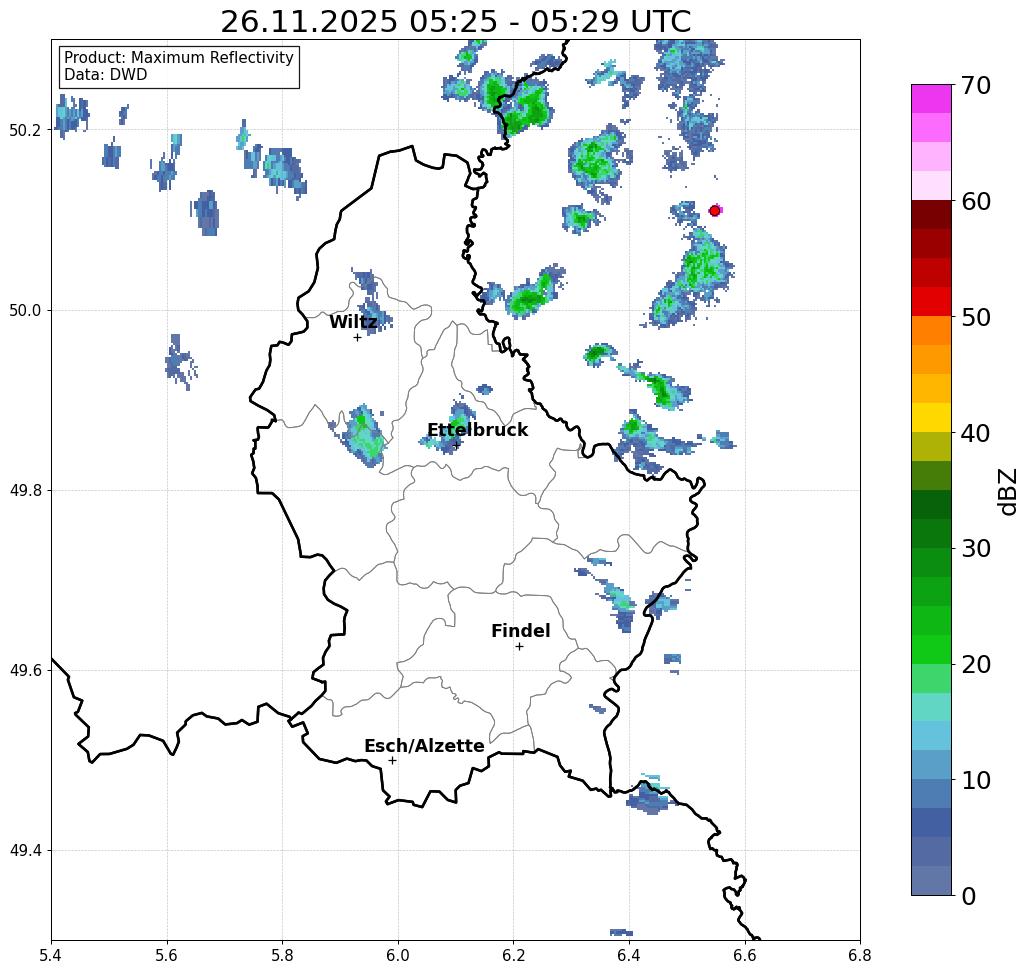The image size is (1029, 973).
Task: Click the Esch/Alzette city label
Action: click(x=424, y=746)
